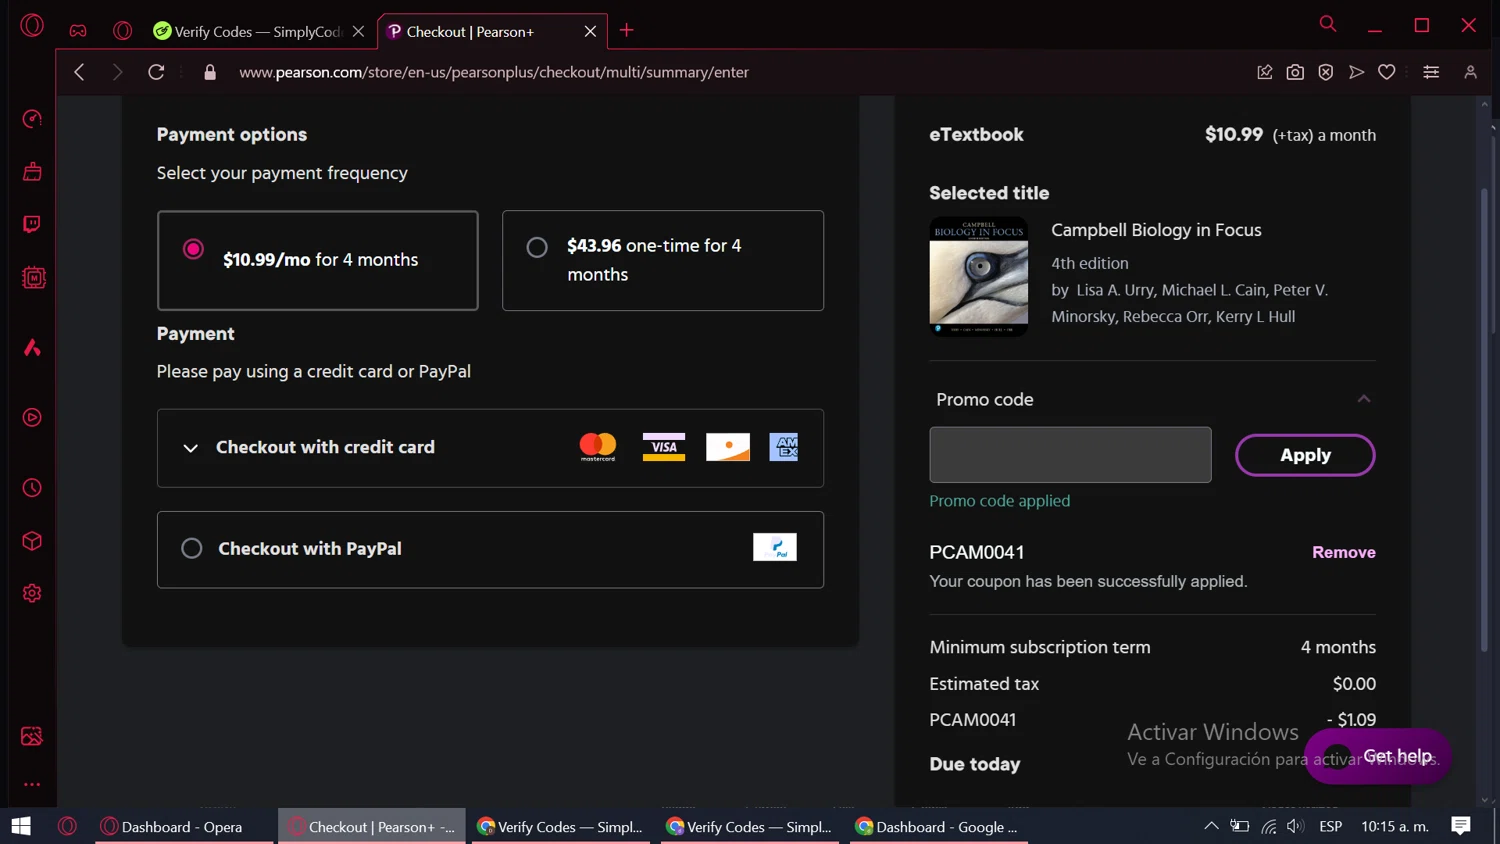
Task: Select $10.99/mo for 4 months option
Action: pos(318,260)
